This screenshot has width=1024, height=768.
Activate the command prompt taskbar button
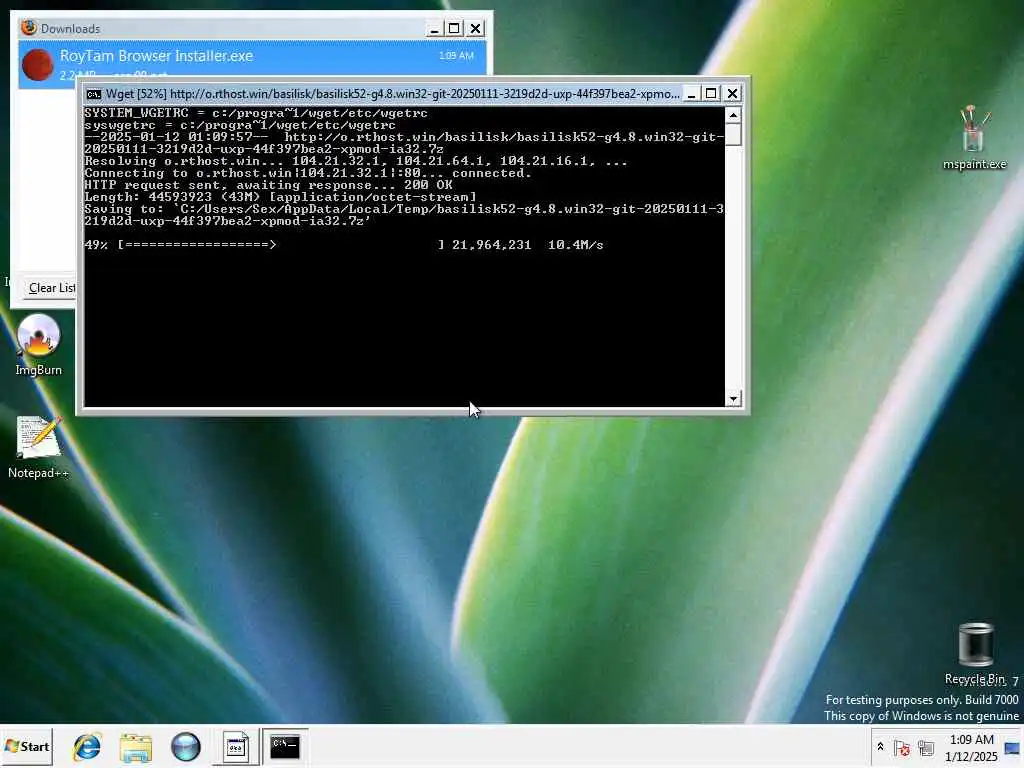pos(285,746)
